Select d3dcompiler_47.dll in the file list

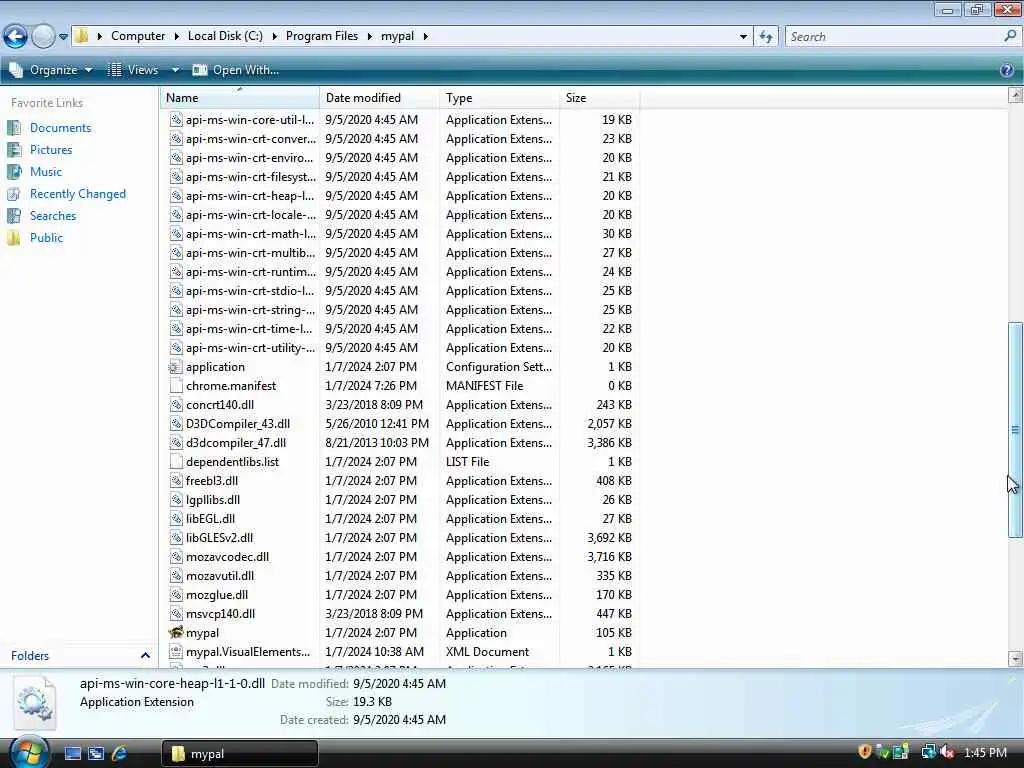[236, 443]
